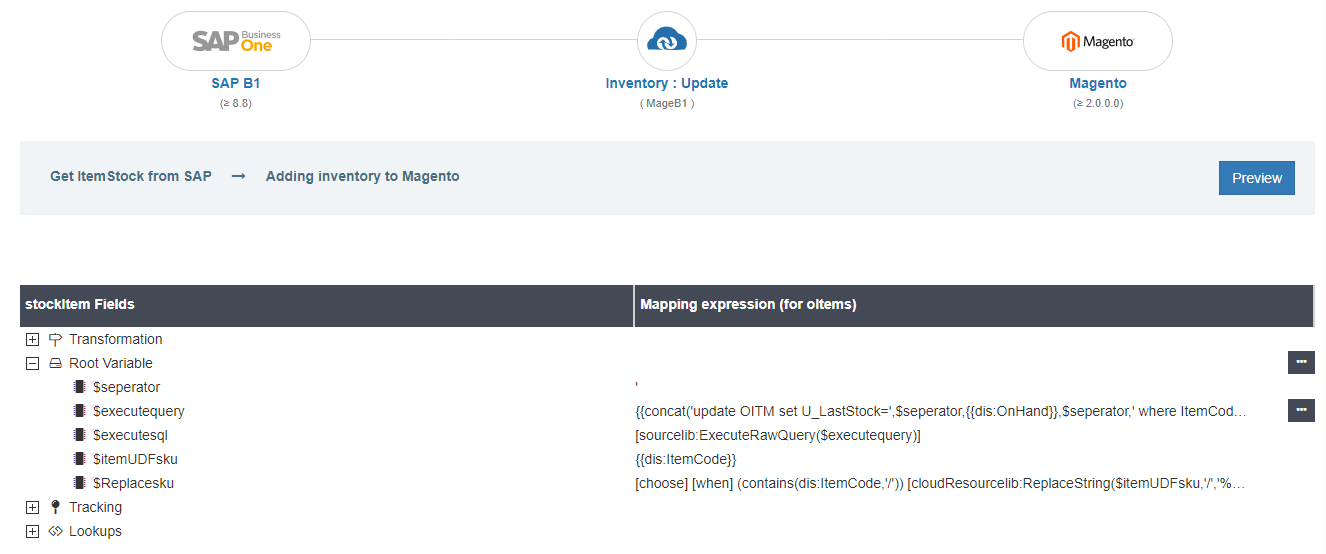This screenshot has height=554, width=1326.
Task: Click the chip icon beside $executequery
Action: point(80,411)
